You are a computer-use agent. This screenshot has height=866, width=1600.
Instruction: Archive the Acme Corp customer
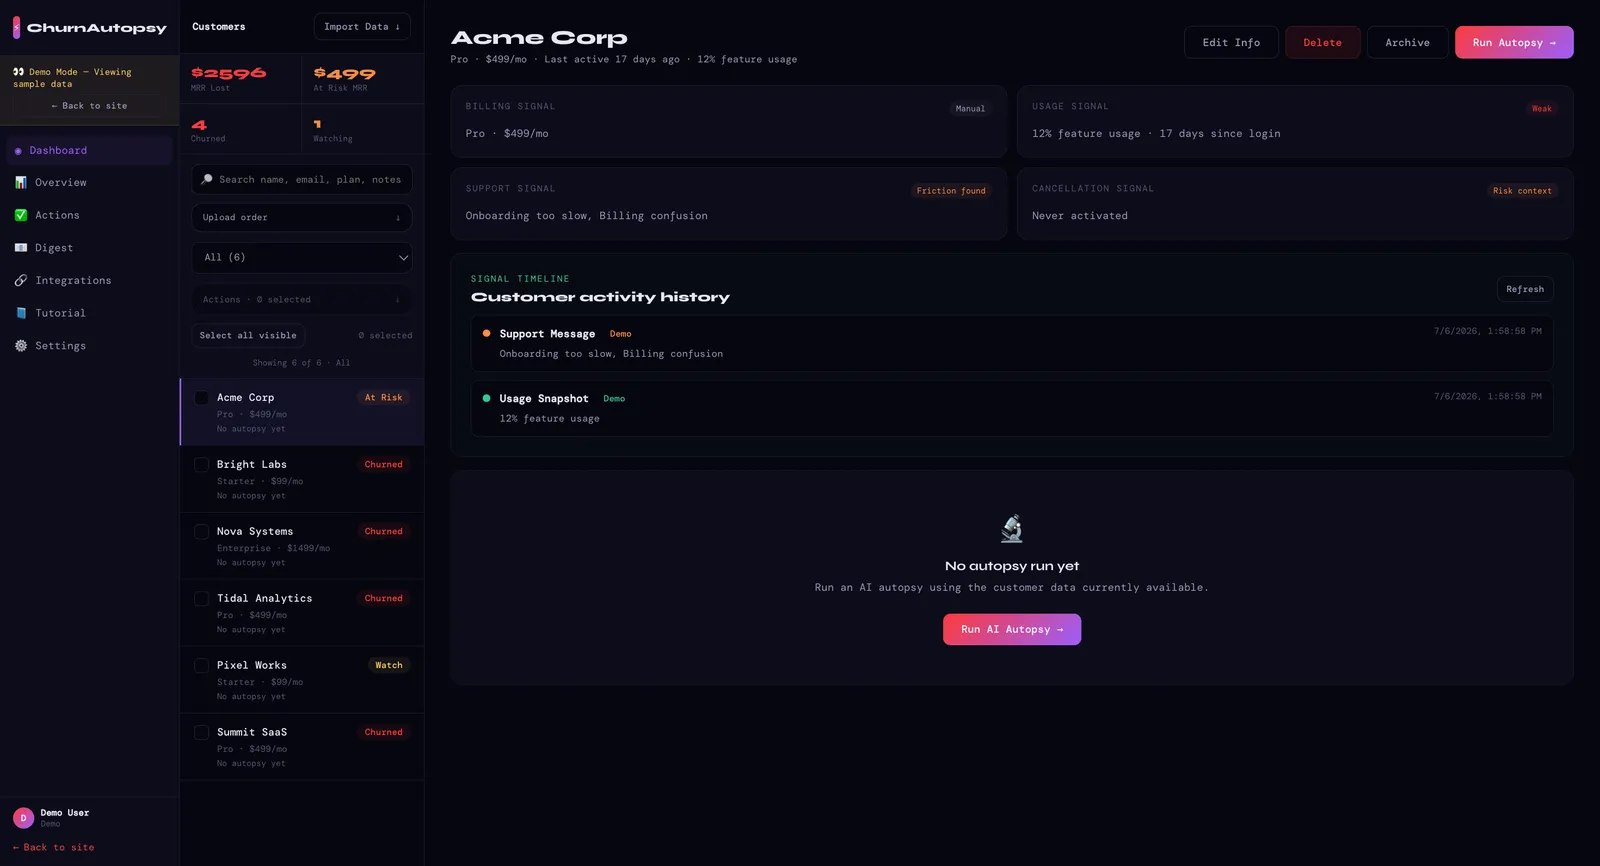pos(1407,42)
